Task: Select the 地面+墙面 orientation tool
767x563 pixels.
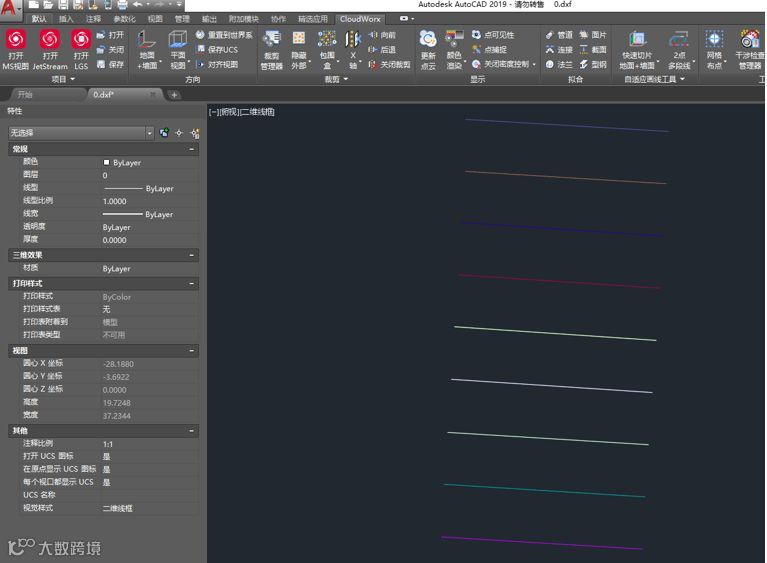Action: click(147, 50)
